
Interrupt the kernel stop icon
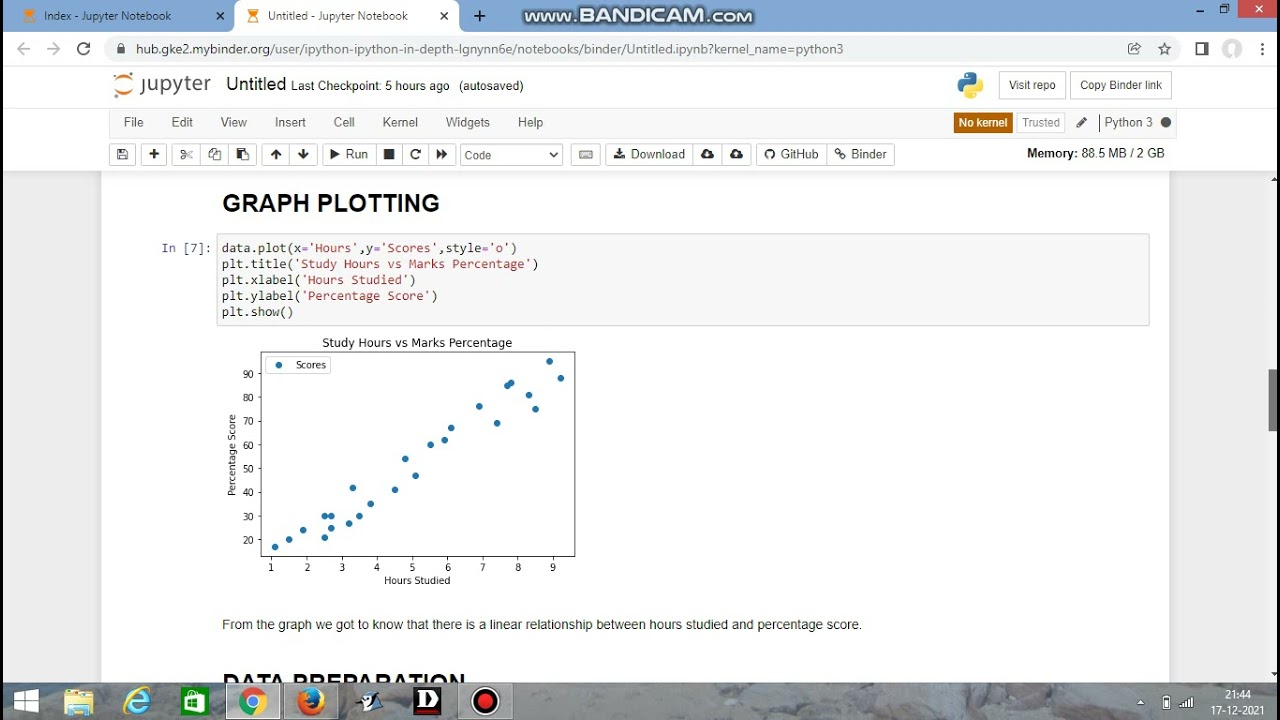click(x=389, y=154)
